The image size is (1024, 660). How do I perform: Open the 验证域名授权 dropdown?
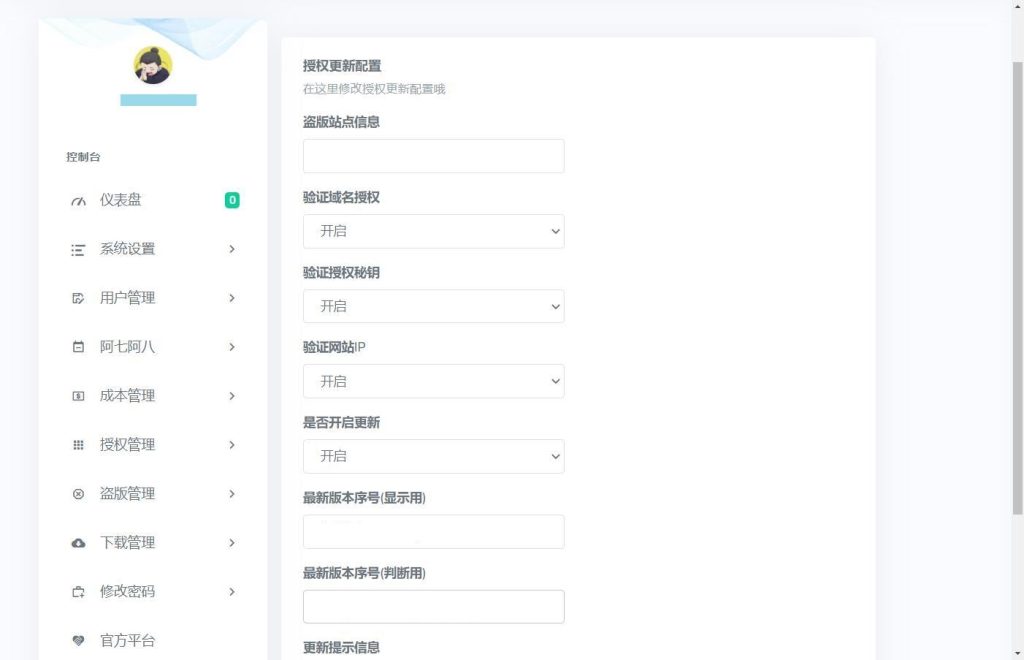click(x=433, y=231)
